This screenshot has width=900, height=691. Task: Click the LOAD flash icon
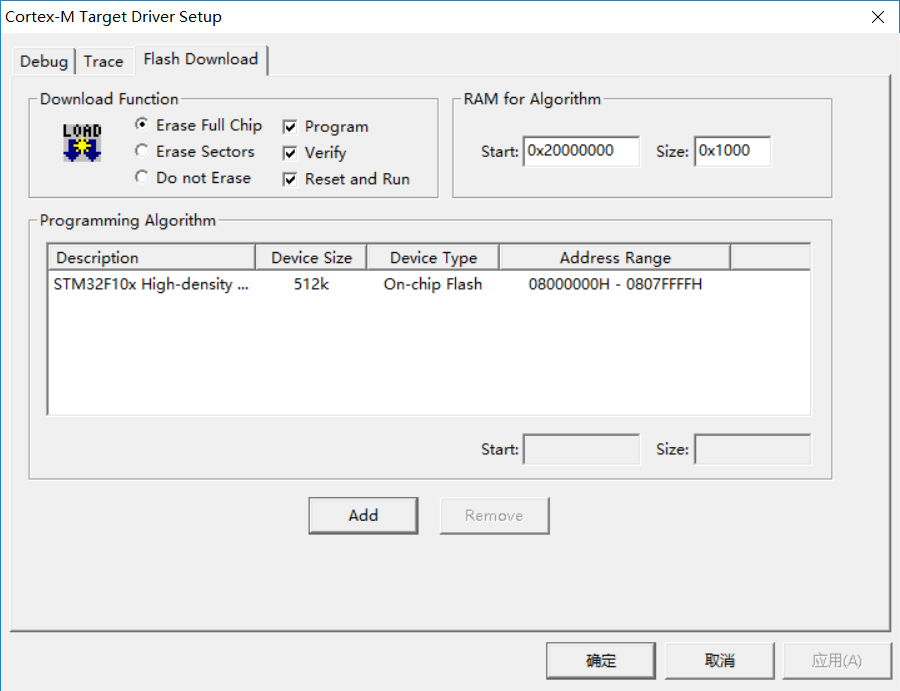pyautogui.click(x=80, y=143)
